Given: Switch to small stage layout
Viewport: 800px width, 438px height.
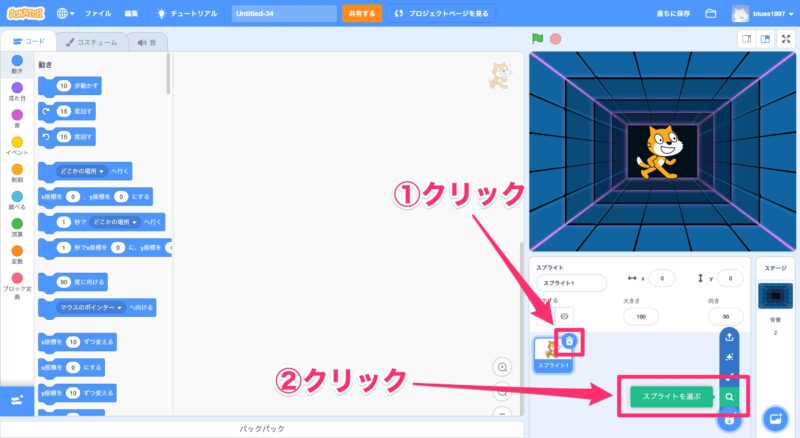Looking at the screenshot, I should coord(745,39).
